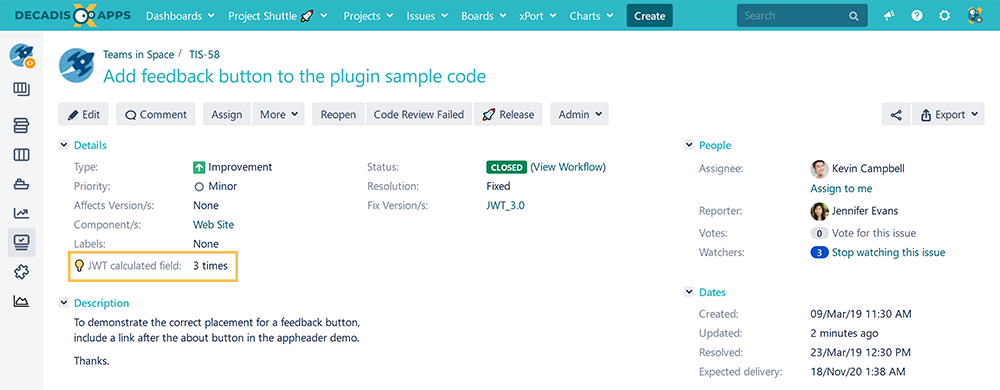Click the Create button

pos(650,16)
